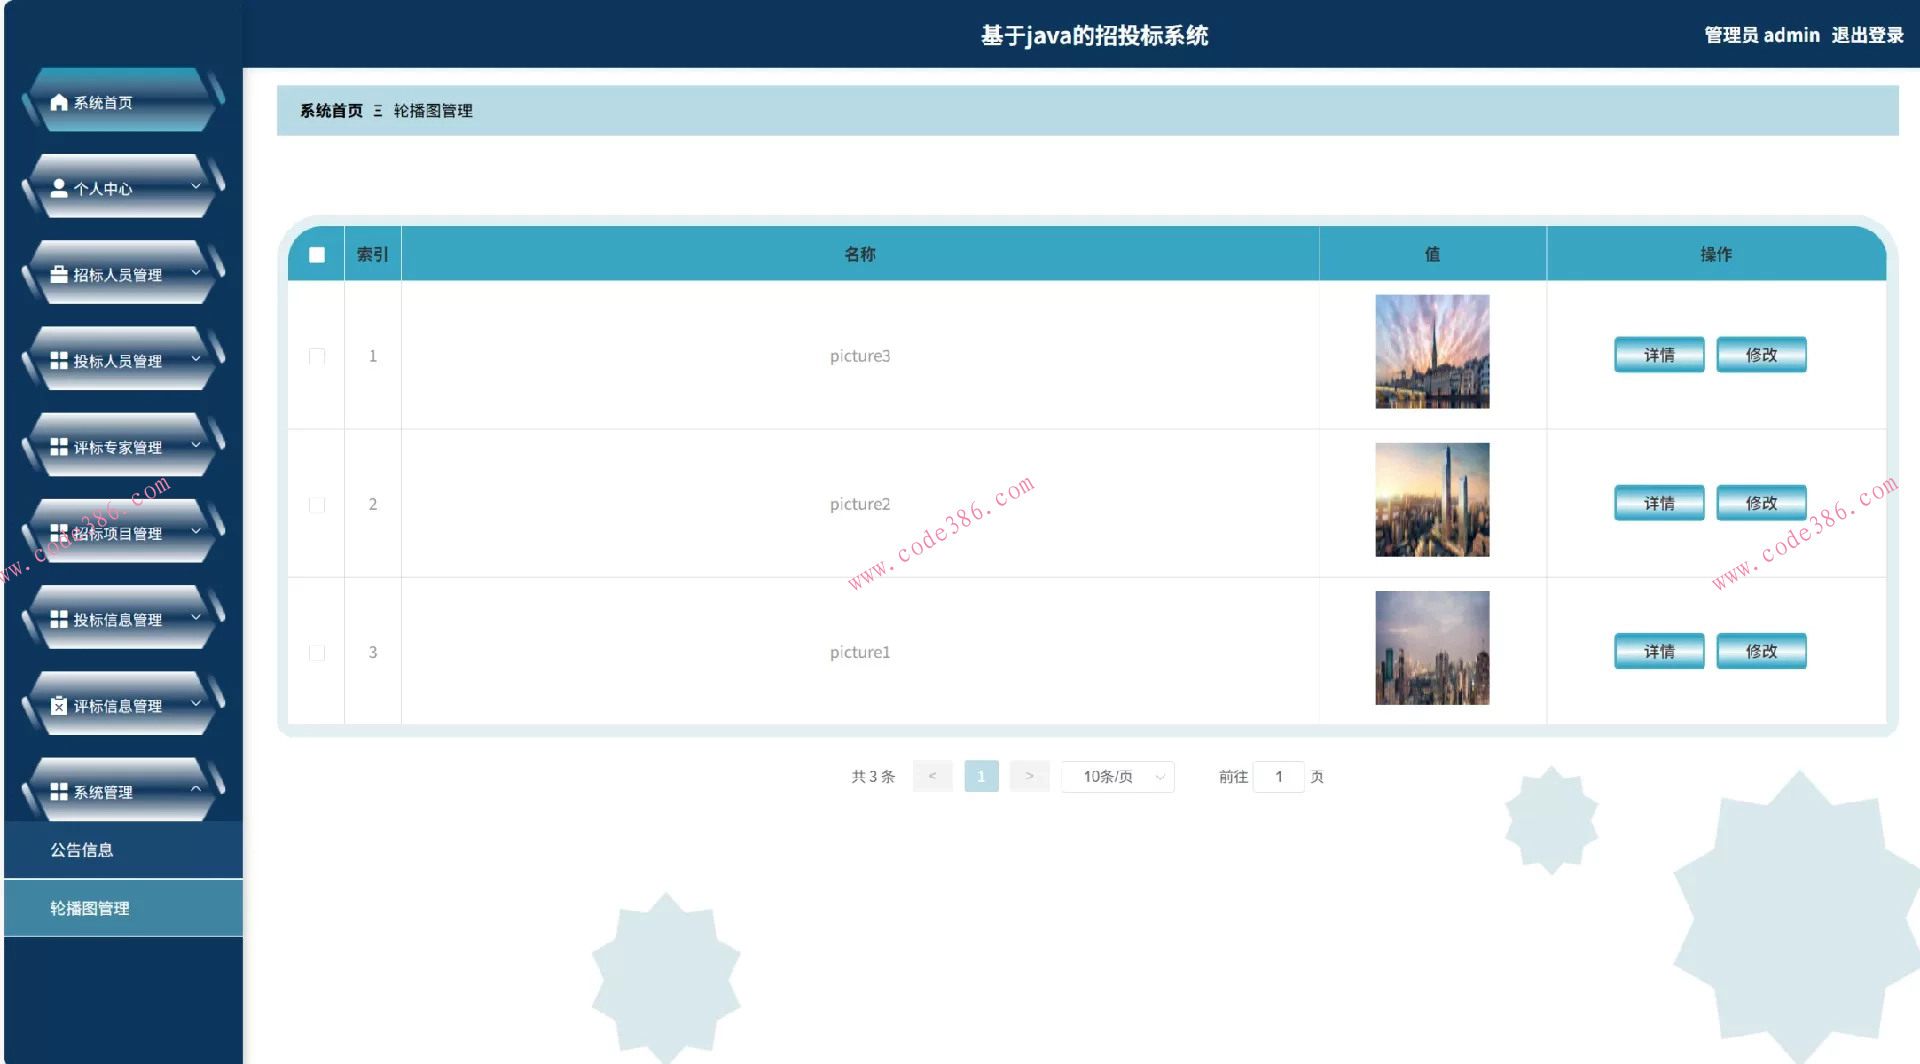Toggle the select-all checkbox in table header
This screenshot has width=1920, height=1064.
pyautogui.click(x=317, y=255)
